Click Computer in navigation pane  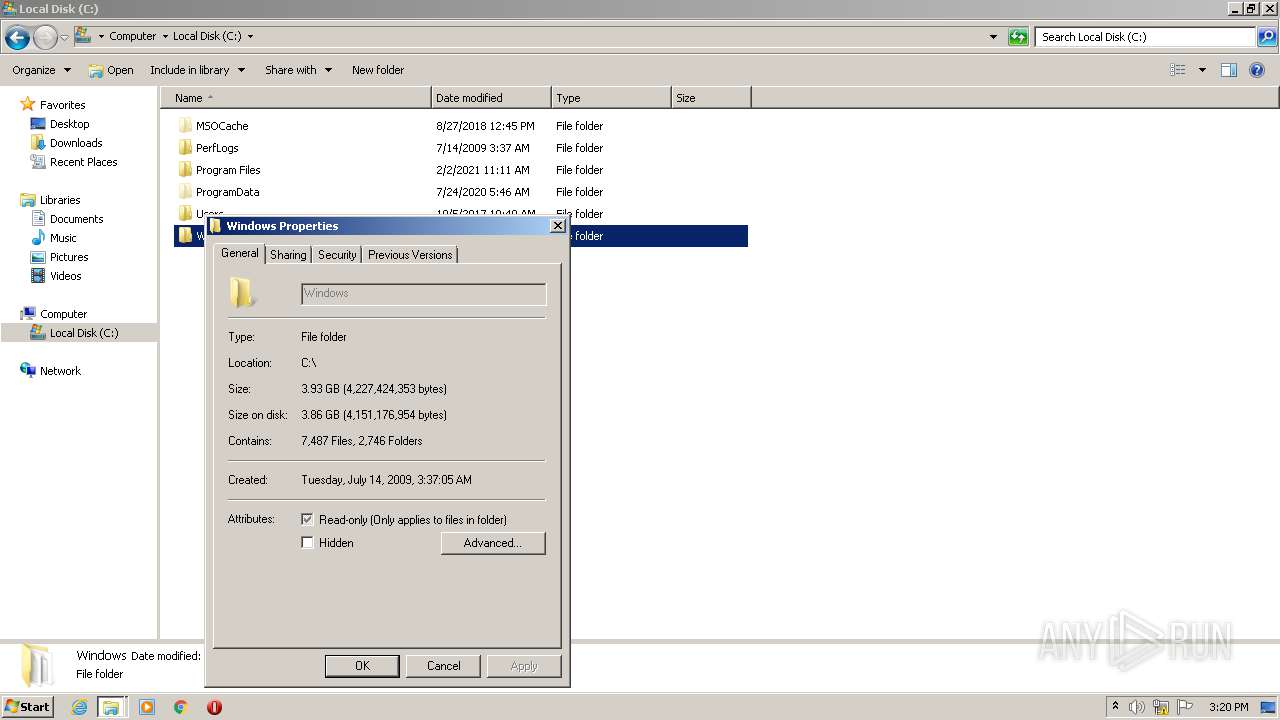point(63,314)
